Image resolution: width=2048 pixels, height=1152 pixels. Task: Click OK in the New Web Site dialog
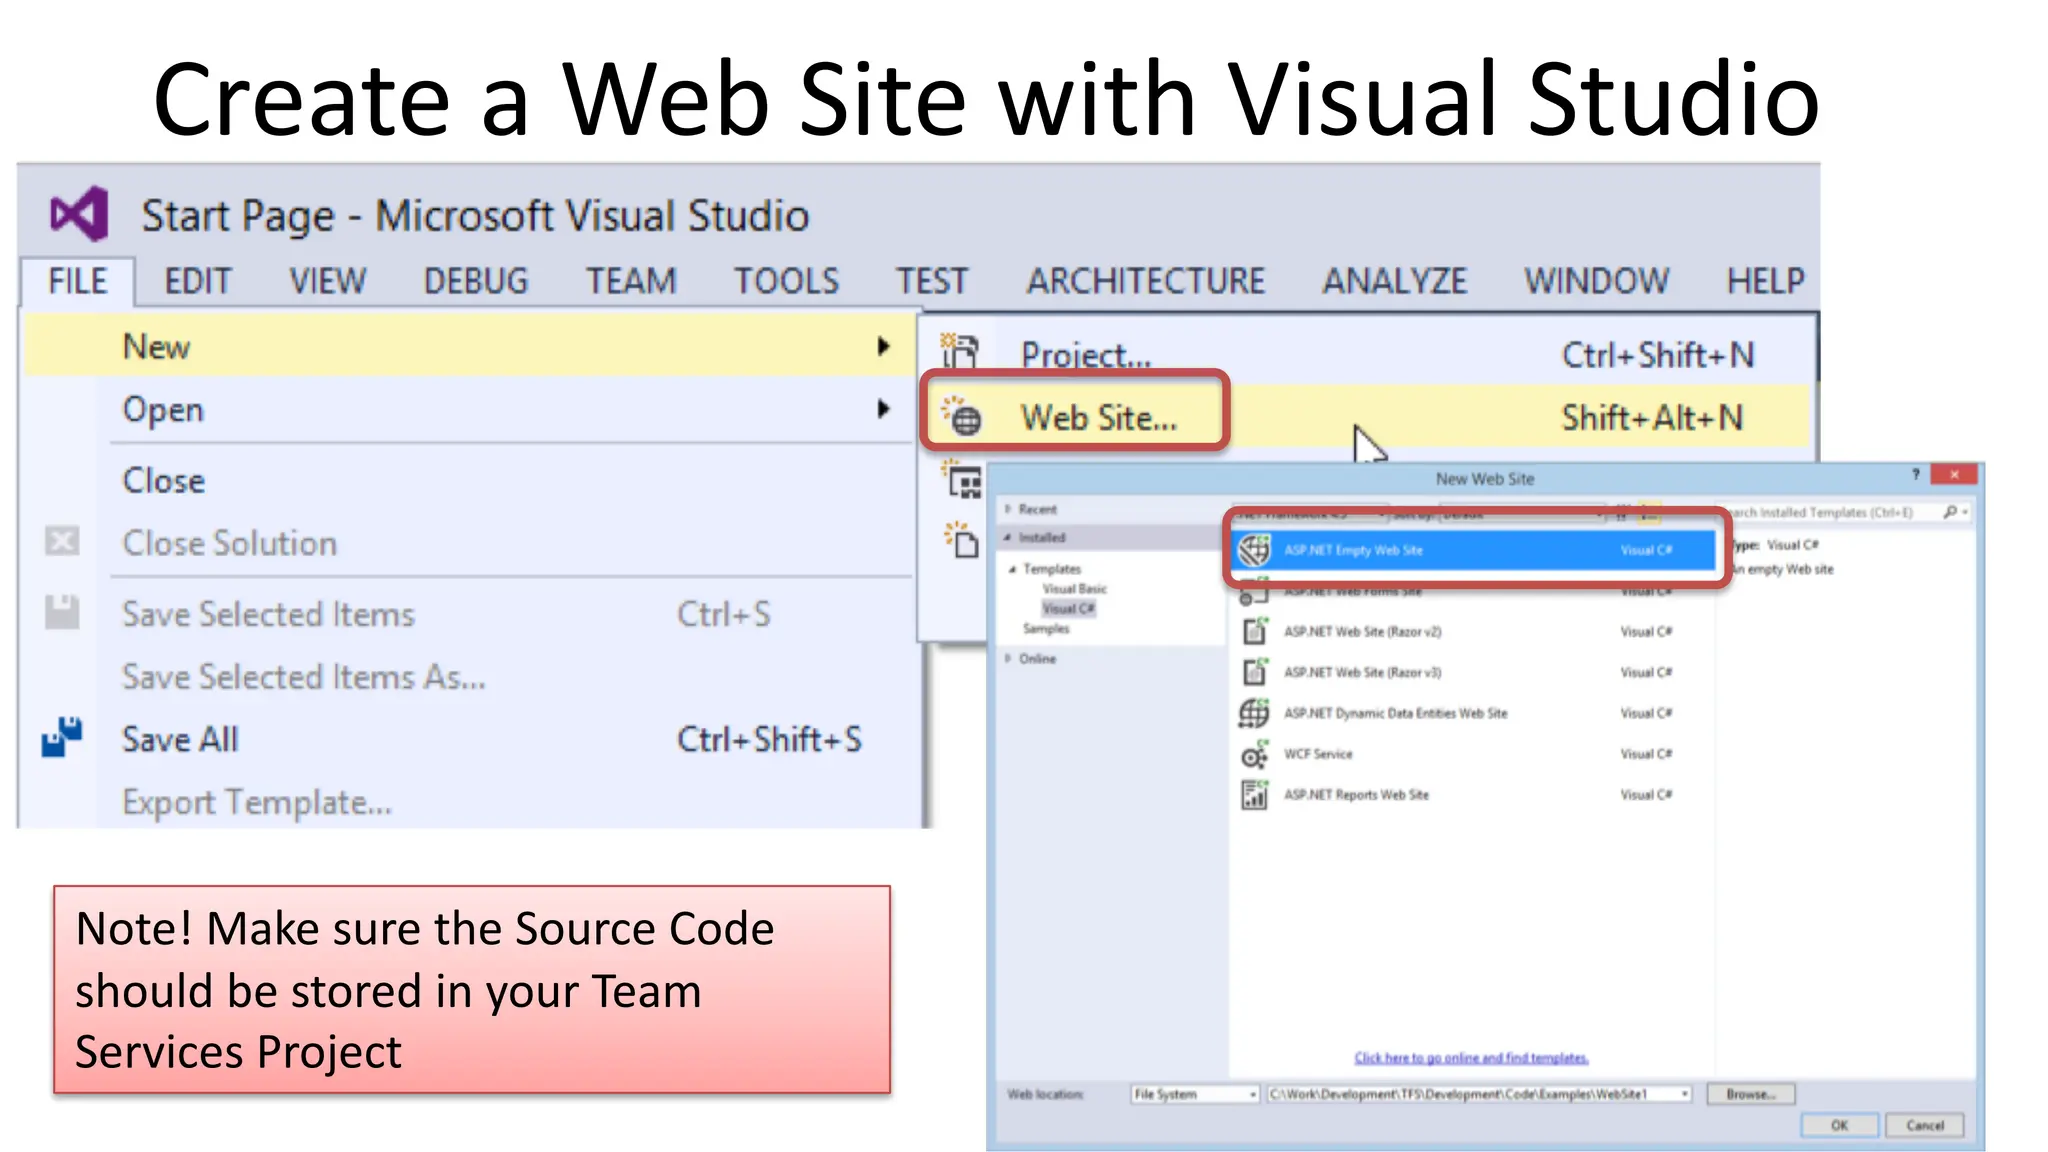coord(1839,1125)
